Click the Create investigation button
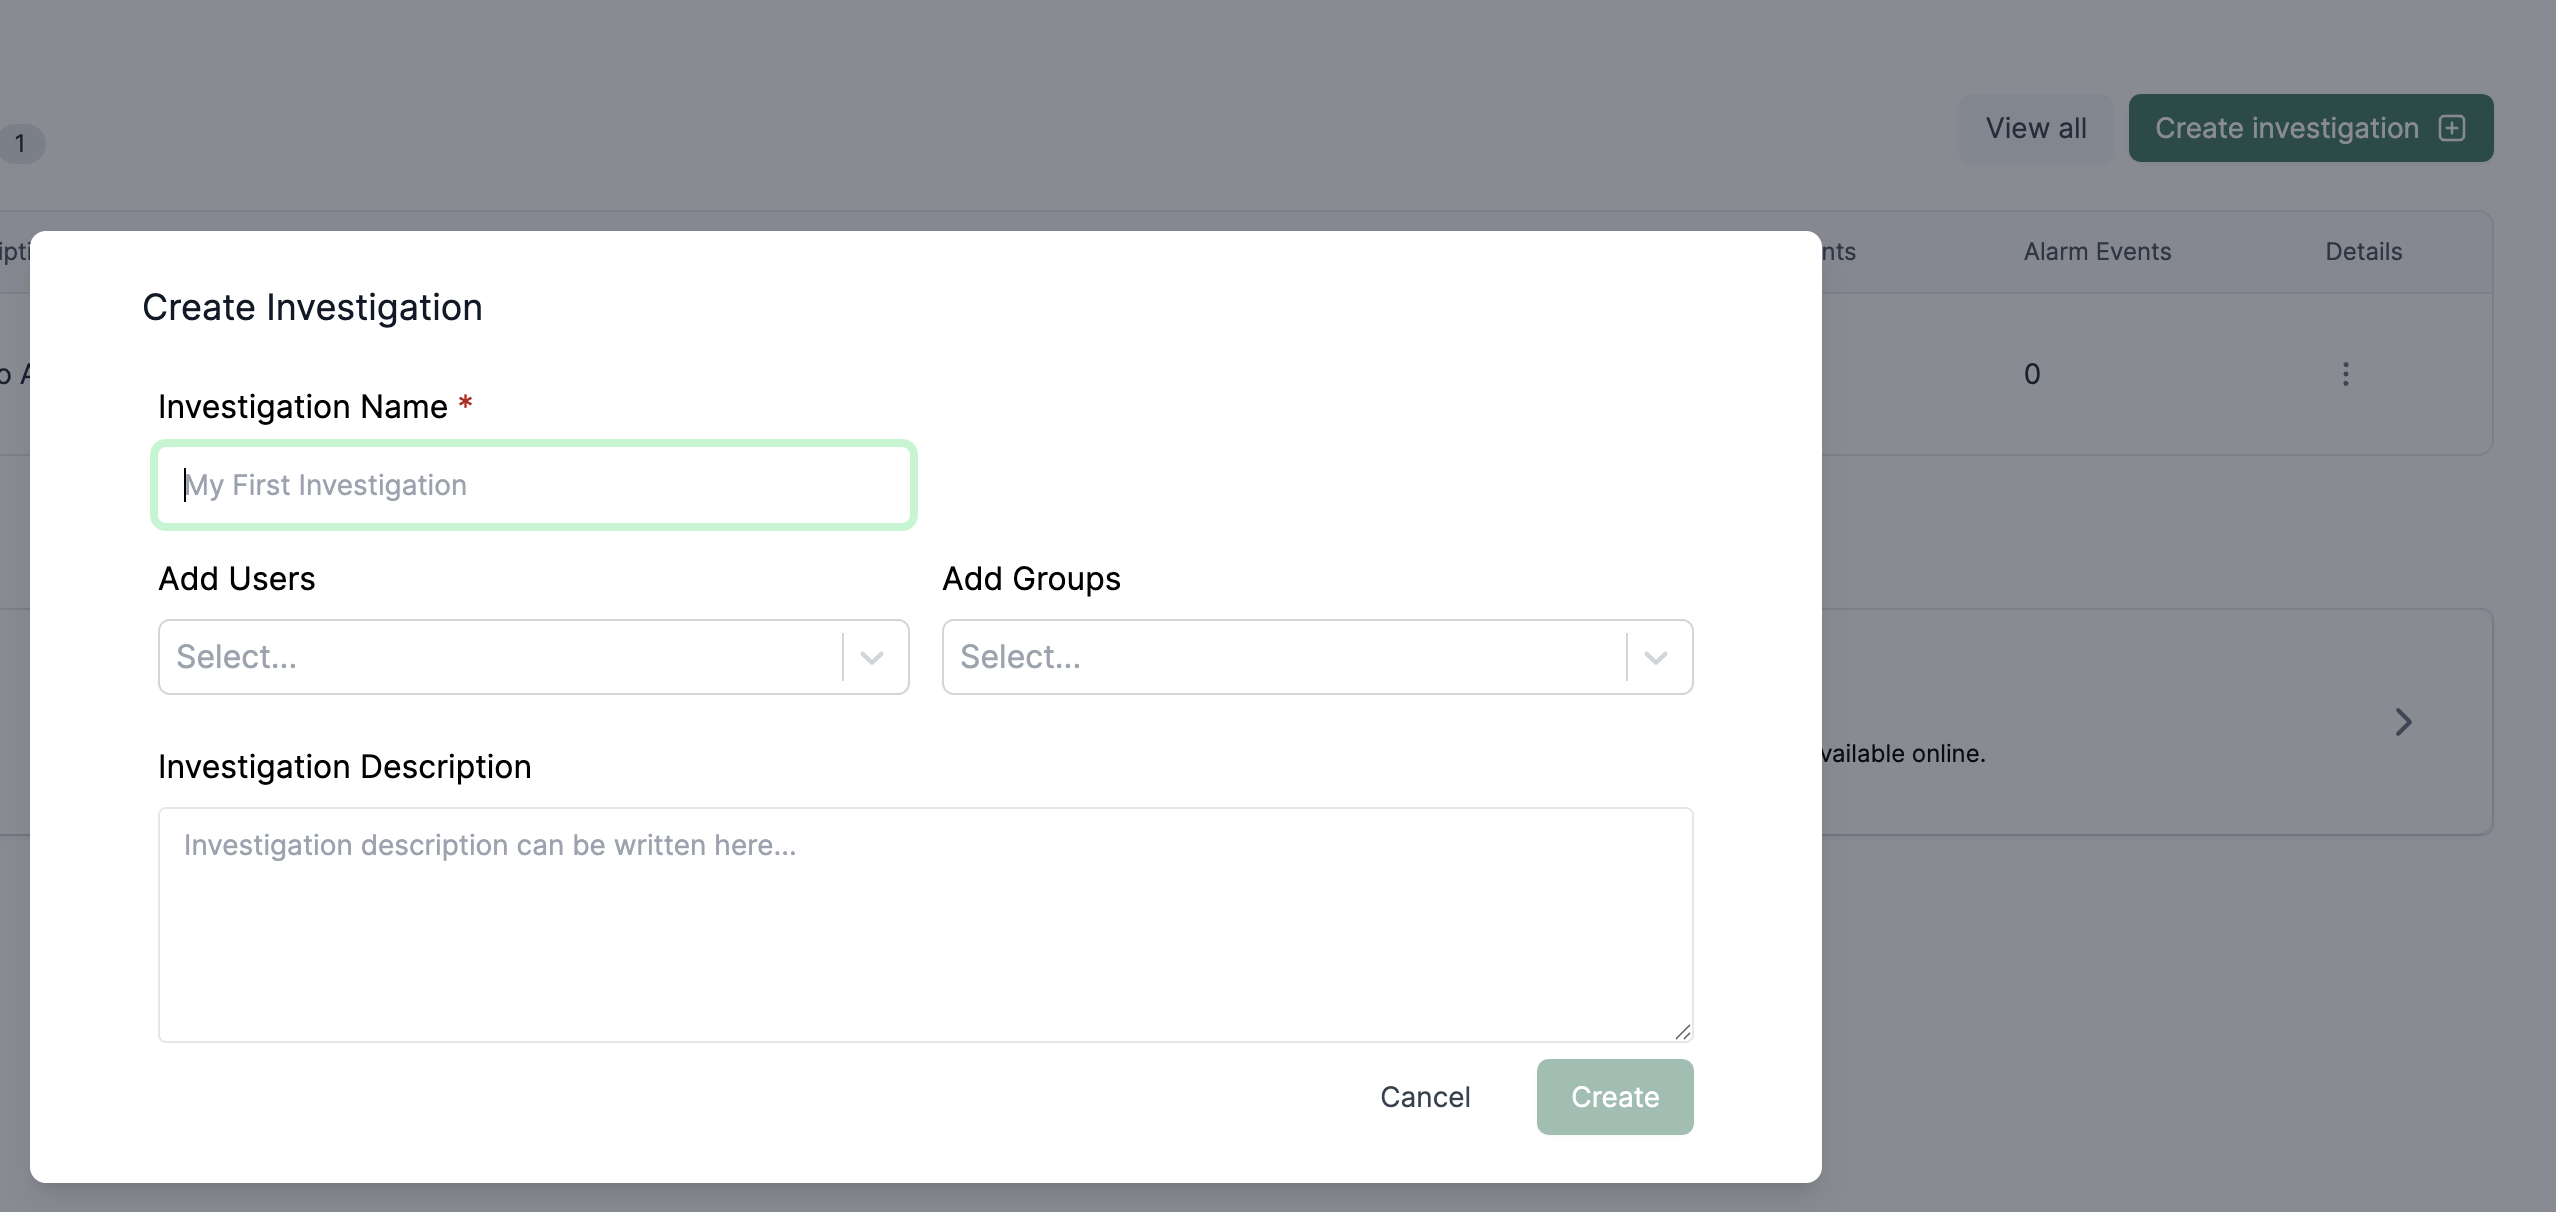The width and height of the screenshot is (2556, 1212). (2311, 128)
